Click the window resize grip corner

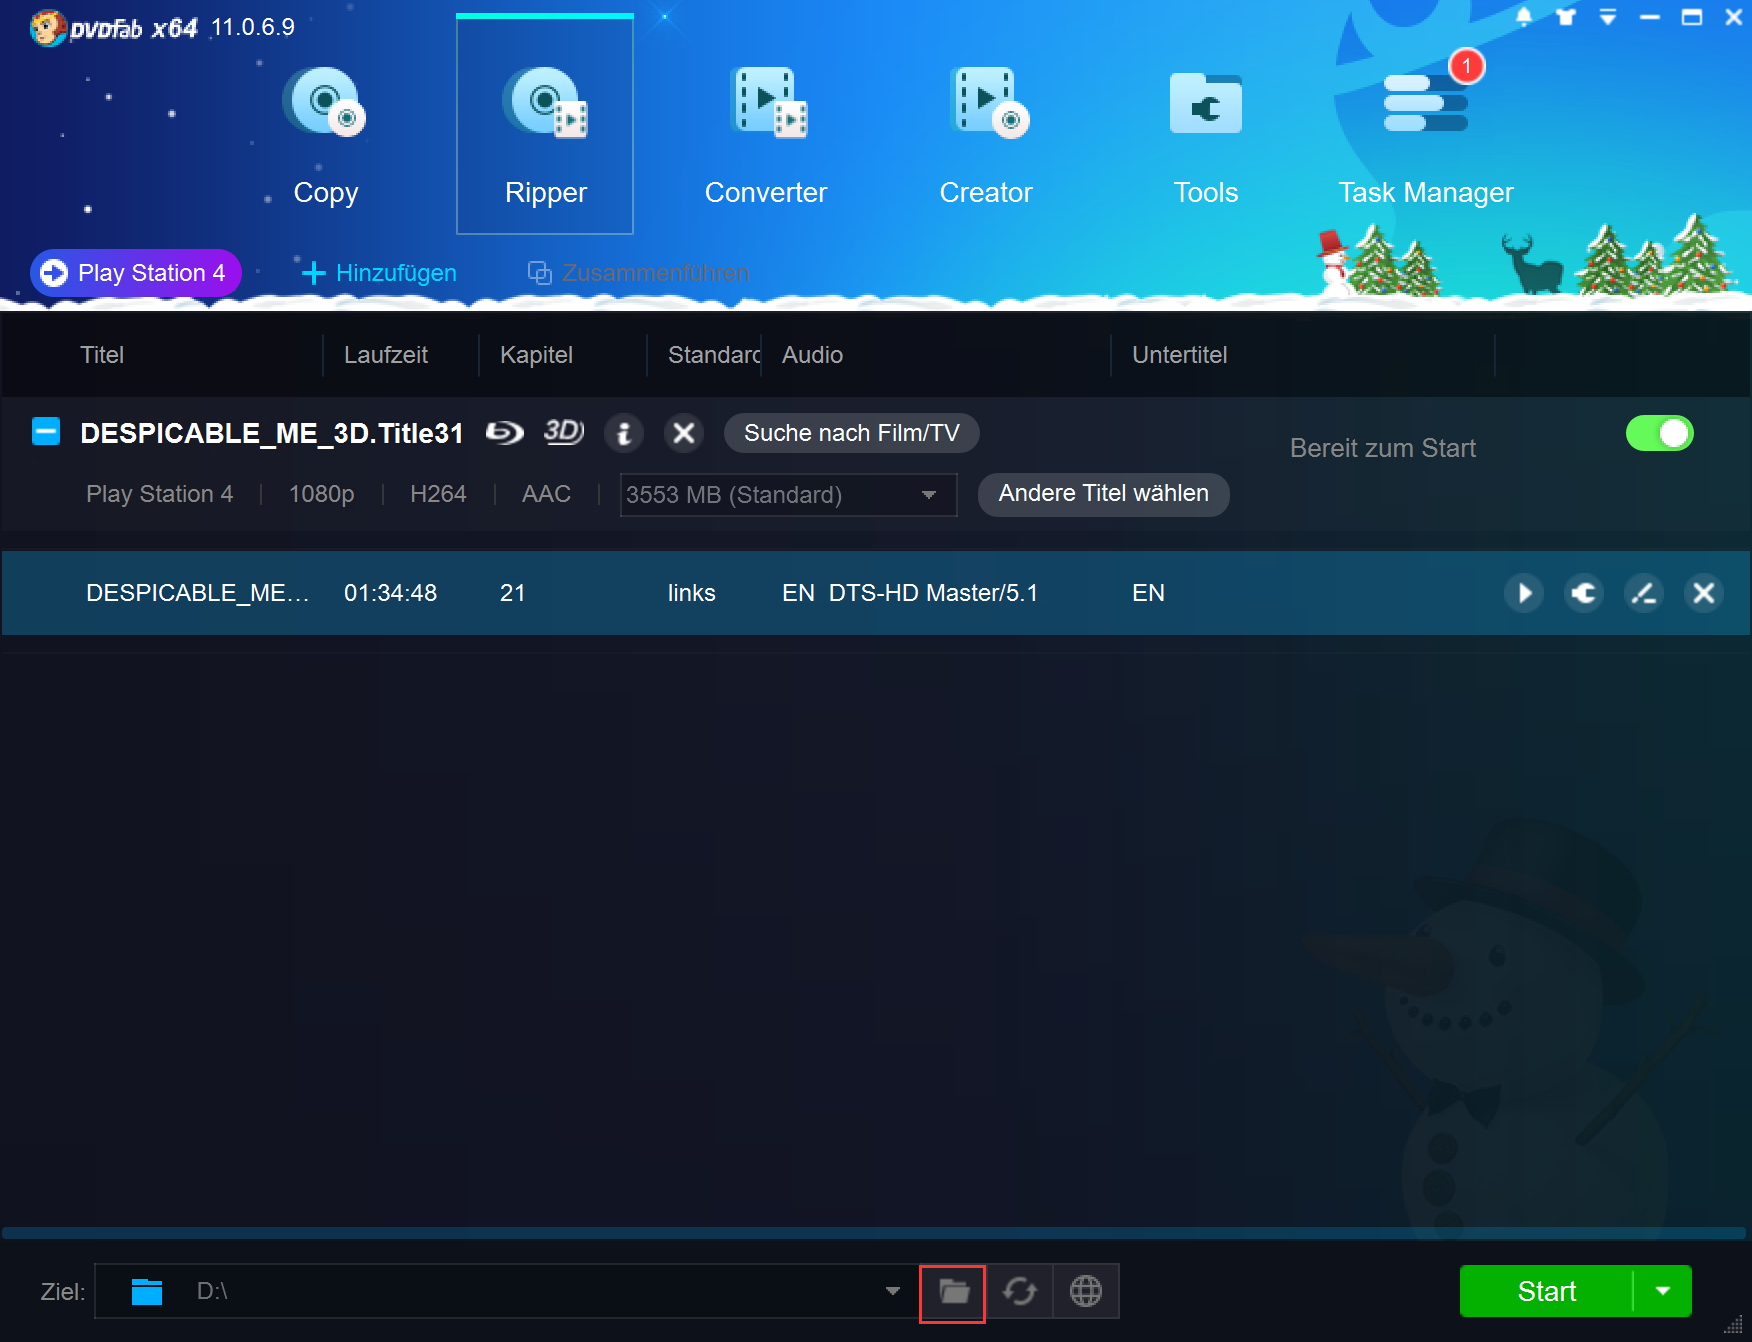[1734, 1325]
